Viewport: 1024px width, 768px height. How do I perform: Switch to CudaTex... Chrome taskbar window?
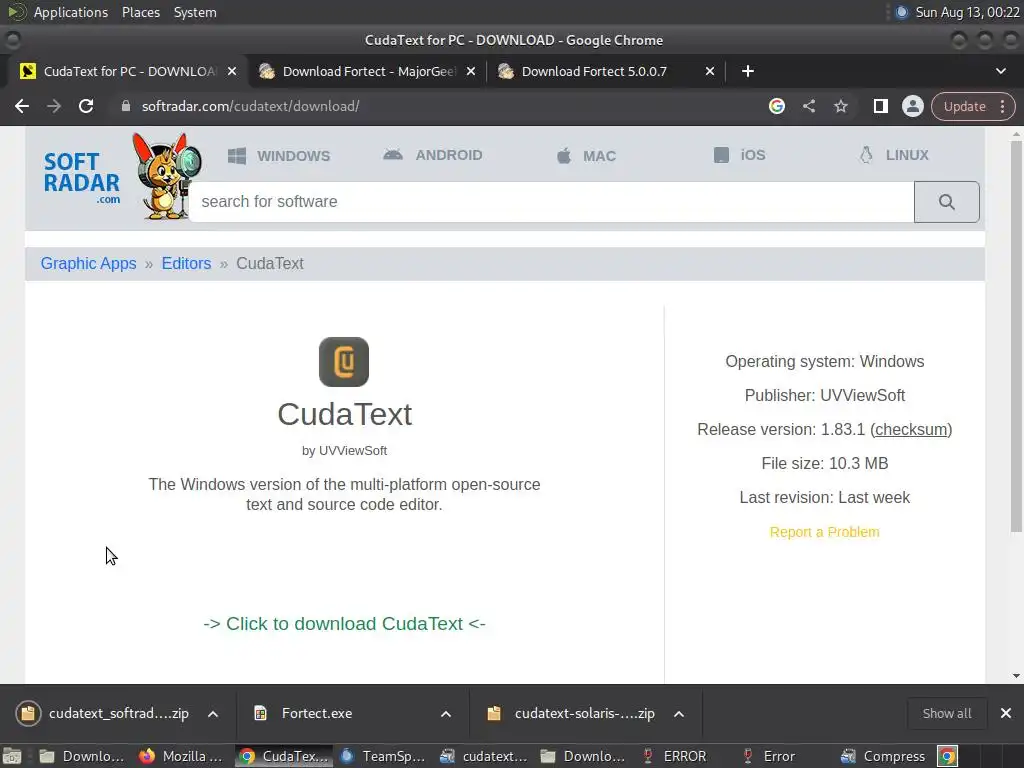tap(283, 756)
